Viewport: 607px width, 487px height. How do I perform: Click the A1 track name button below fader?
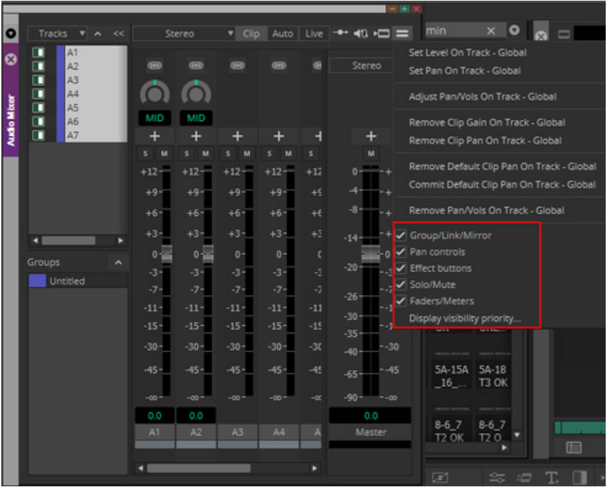pos(154,432)
